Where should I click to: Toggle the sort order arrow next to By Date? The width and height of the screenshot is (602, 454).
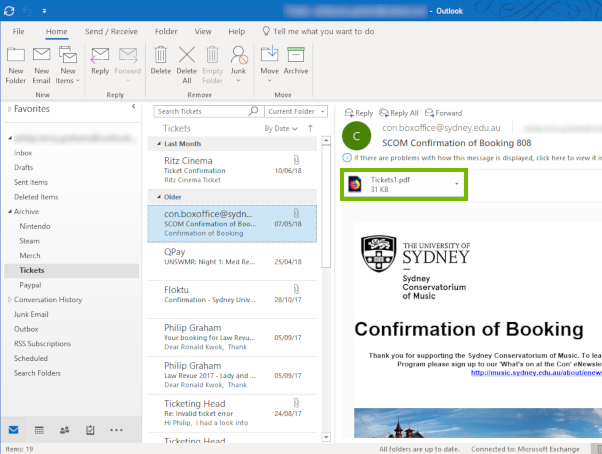click(310, 128)
